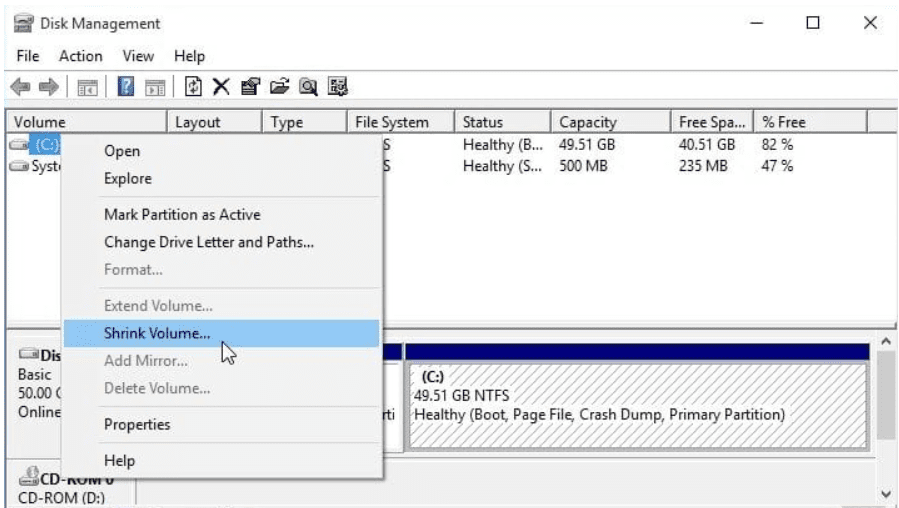Click the Back arrow toolbar icon

[20, 87]
